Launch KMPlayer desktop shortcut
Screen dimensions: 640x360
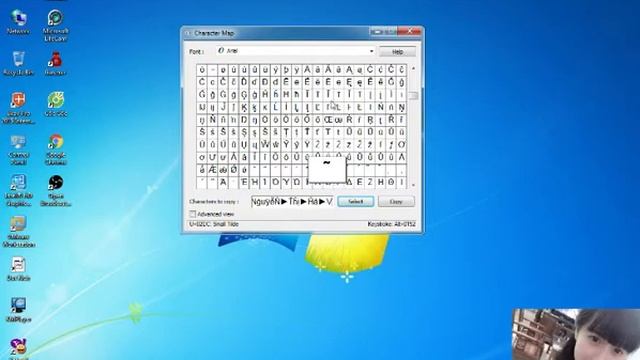pos(18,310)
